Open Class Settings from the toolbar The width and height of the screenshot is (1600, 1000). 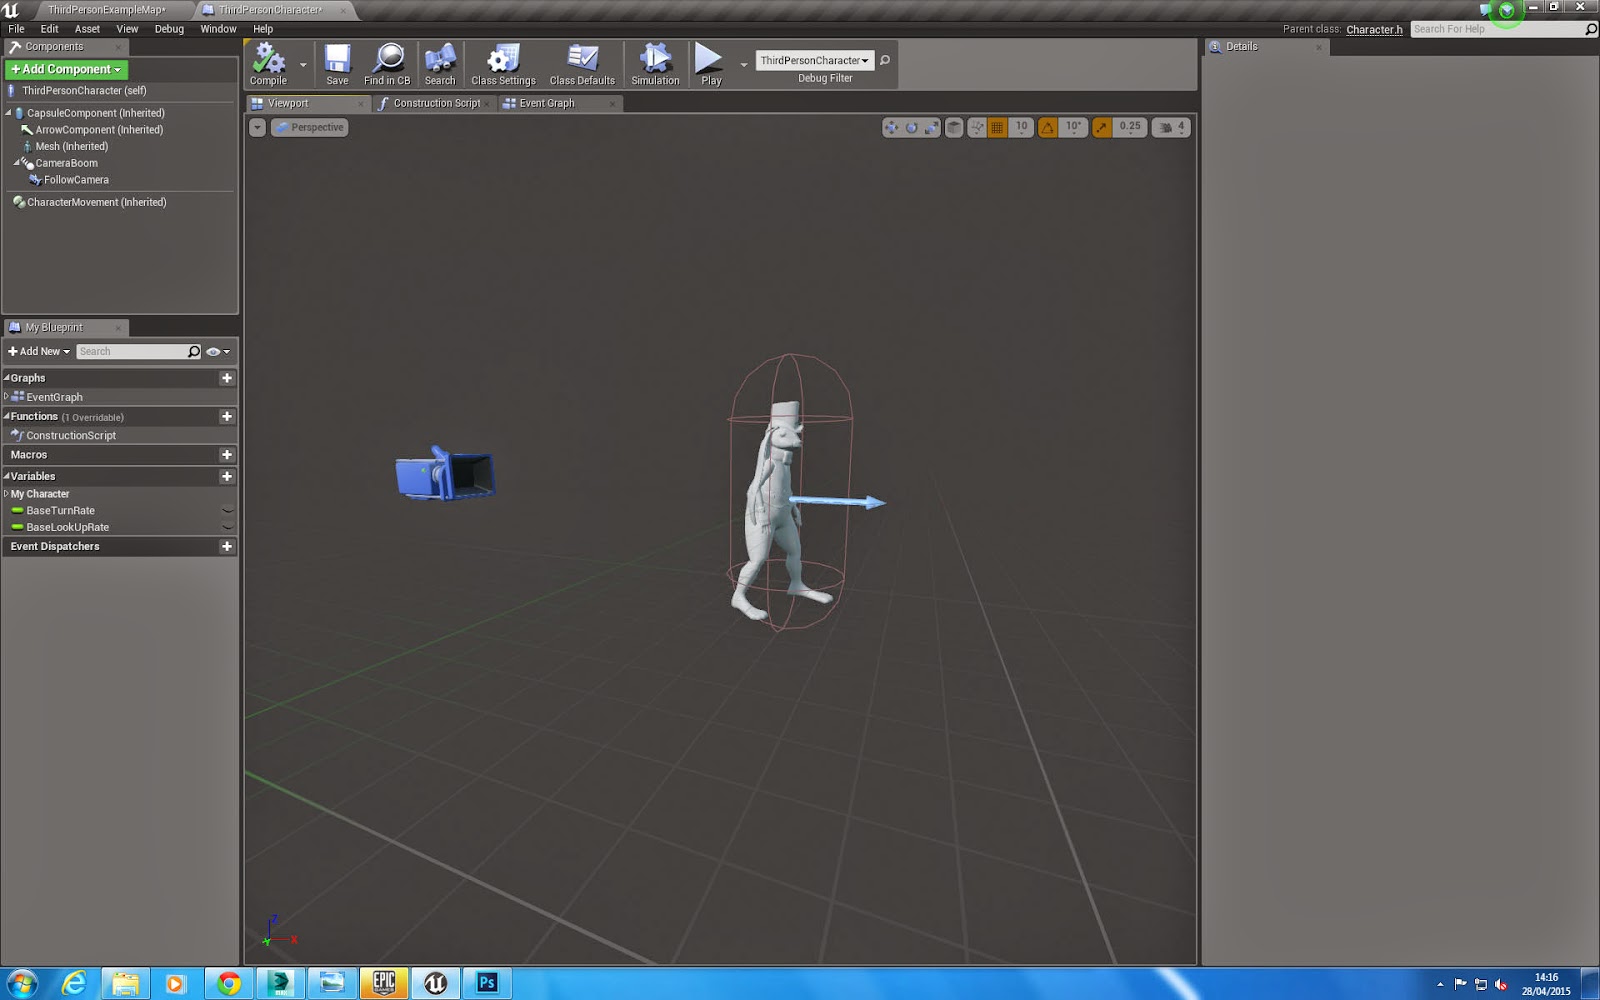click(503, 65)
